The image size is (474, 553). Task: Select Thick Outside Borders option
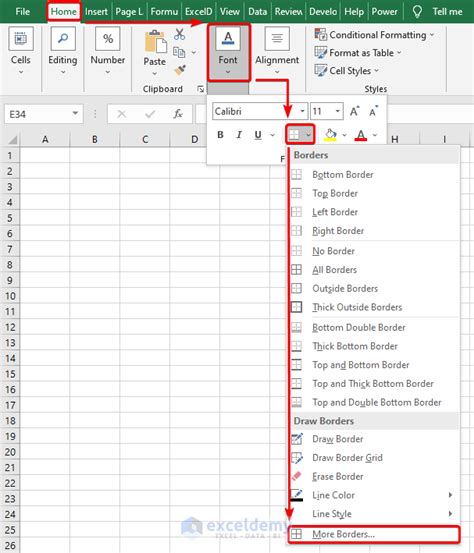coord(375,307)
